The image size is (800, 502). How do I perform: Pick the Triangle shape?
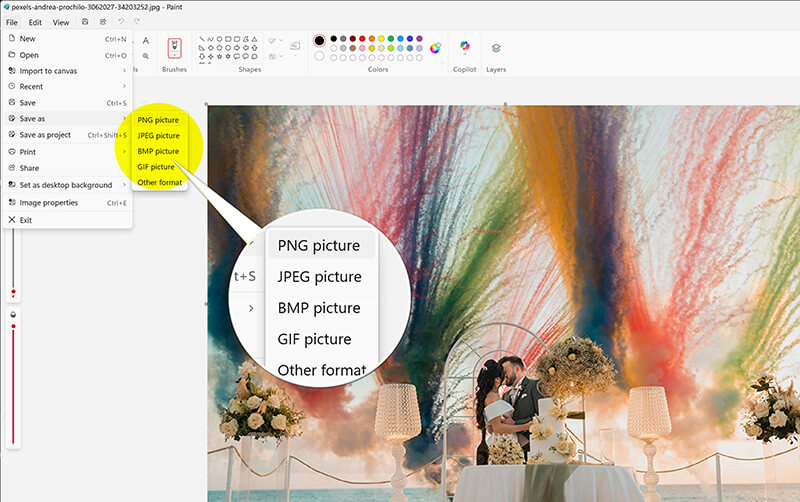click(255, 39)
